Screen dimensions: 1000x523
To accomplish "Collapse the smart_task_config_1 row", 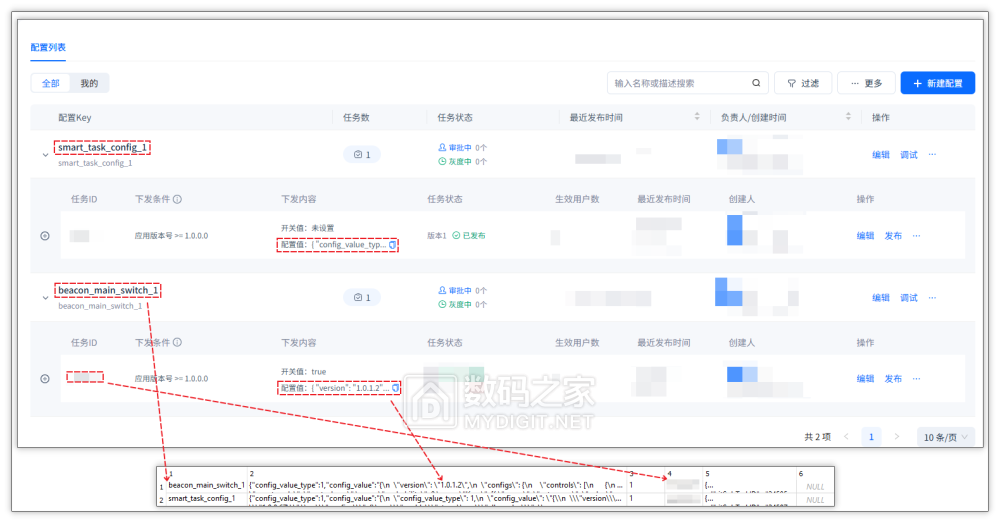I will point(44,155).
